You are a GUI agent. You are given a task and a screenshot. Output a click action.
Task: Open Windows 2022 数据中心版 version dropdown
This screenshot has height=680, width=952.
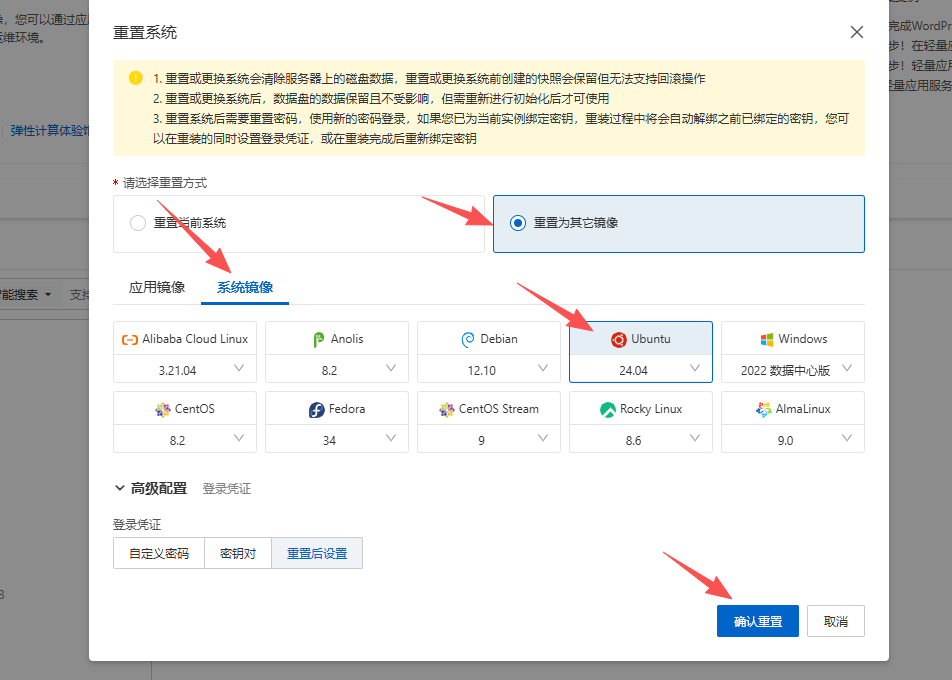pyautogui.click(x=793, y=369)
